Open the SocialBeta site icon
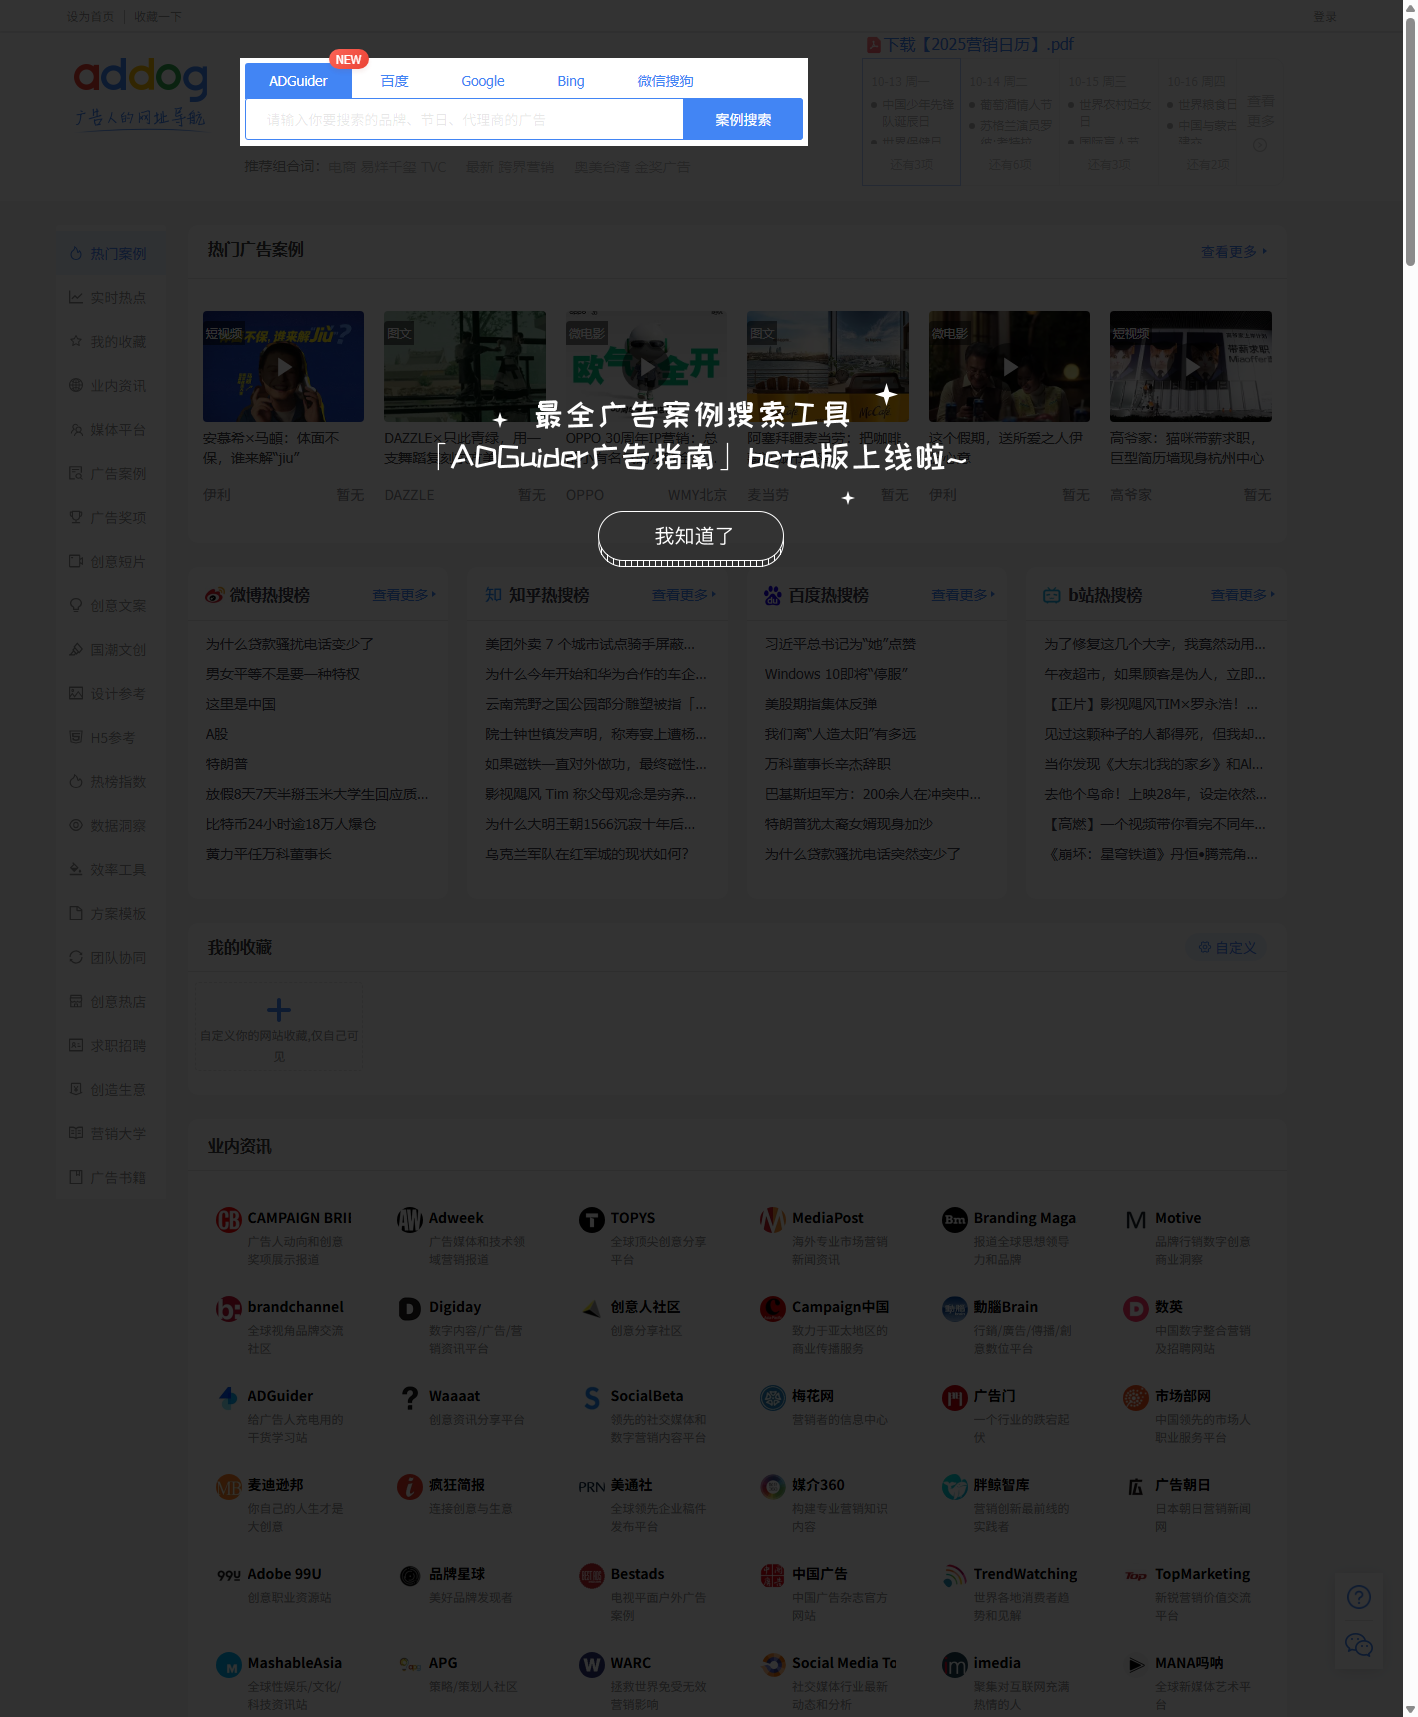The image size is (1418, 1717). [x=592, y=1398]
